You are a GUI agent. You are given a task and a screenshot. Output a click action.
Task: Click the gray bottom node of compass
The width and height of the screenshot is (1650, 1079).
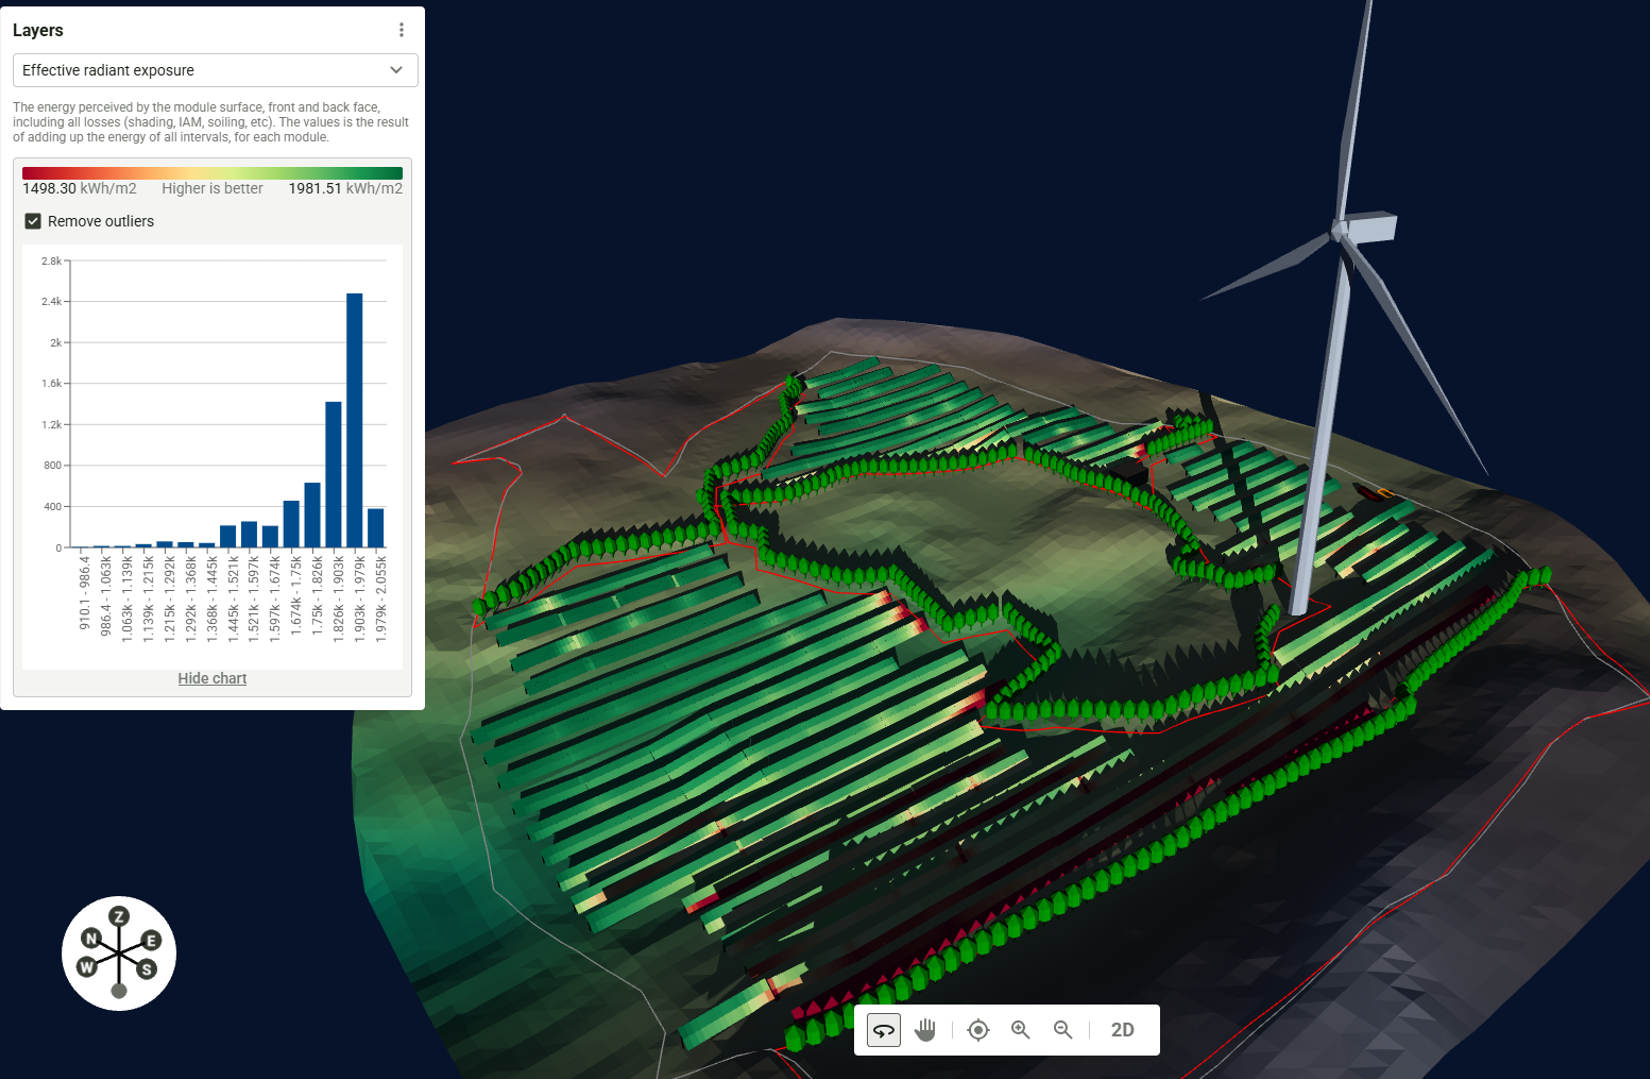(x=119, y=991)
